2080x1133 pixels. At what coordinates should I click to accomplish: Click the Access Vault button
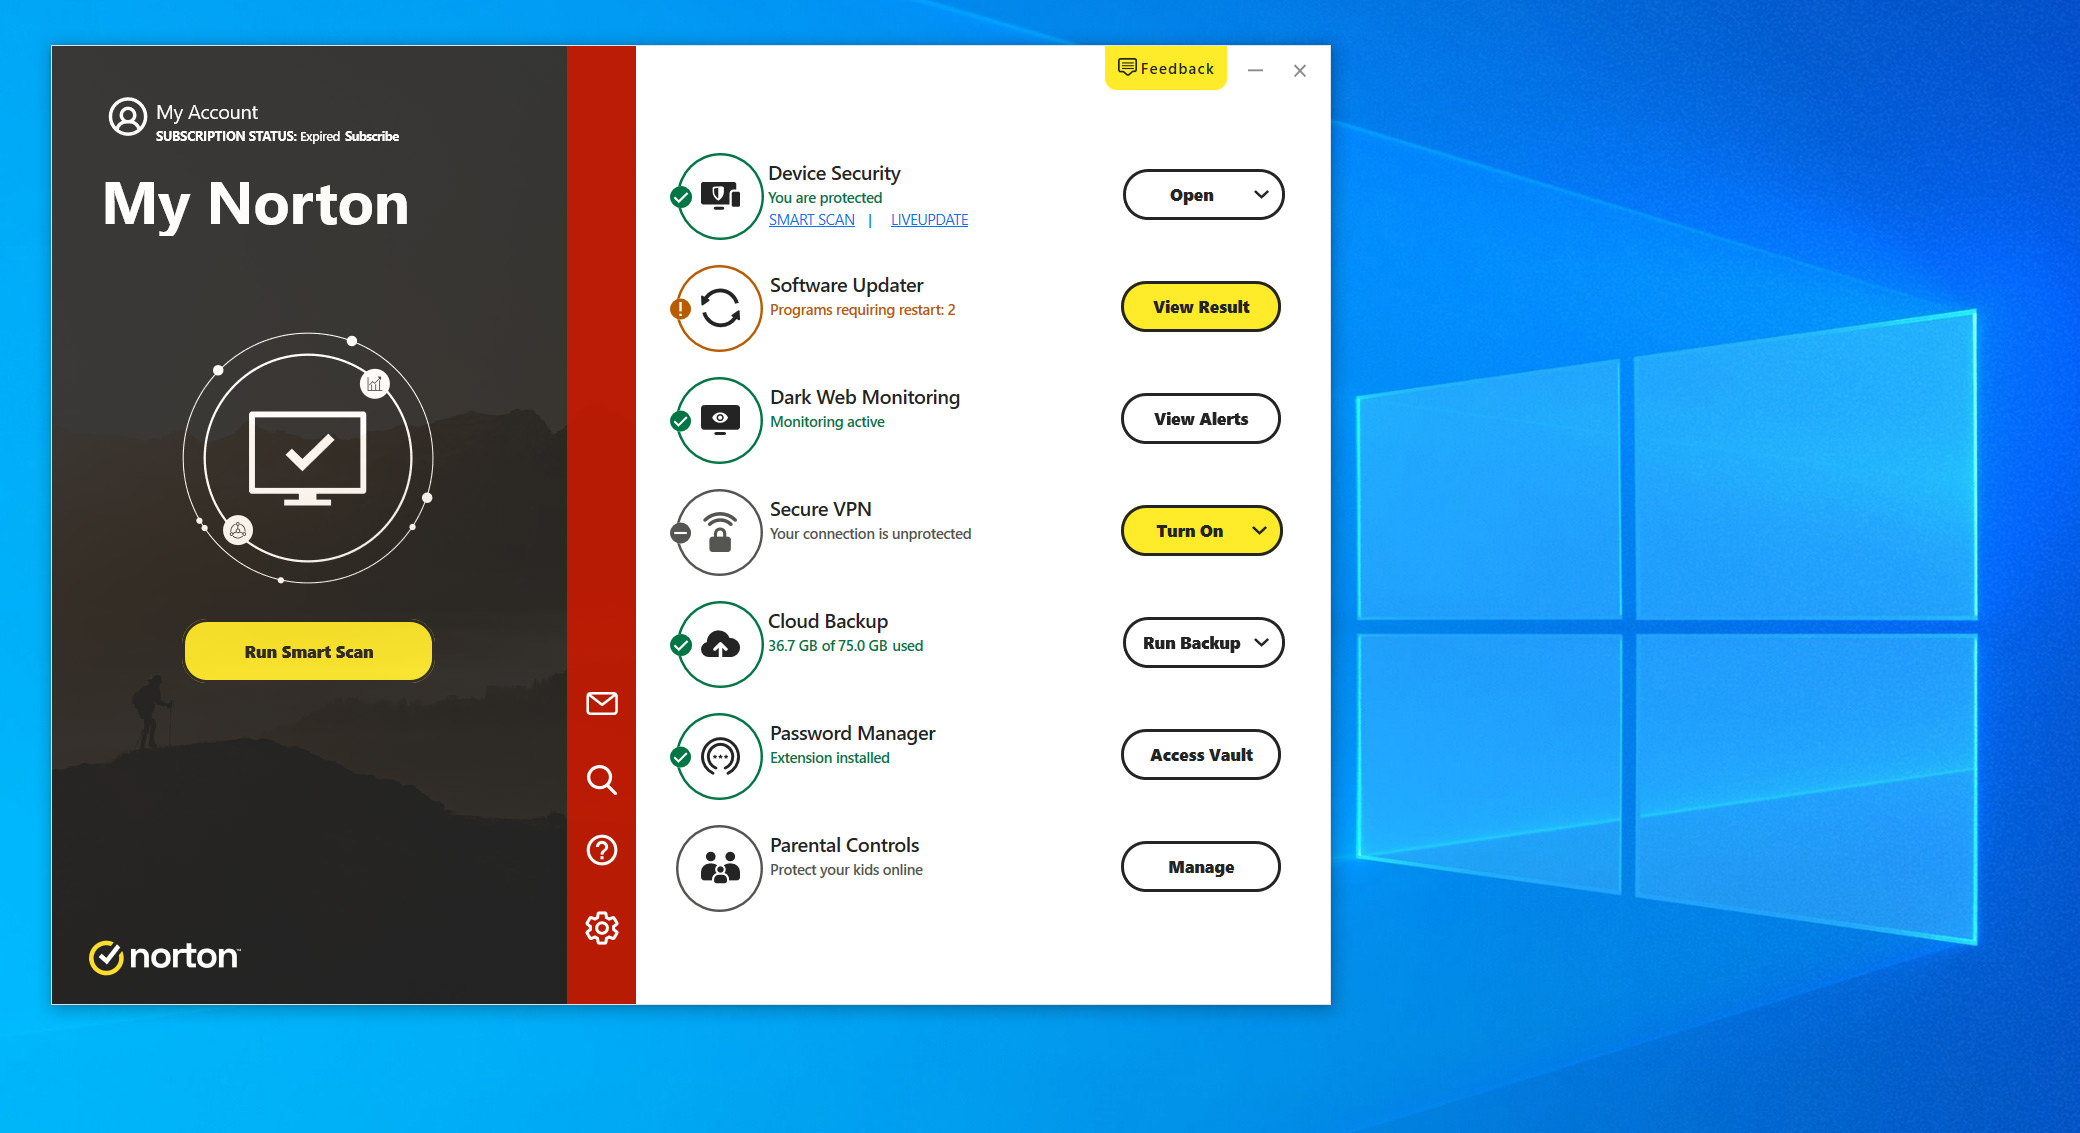[1201, 755]
